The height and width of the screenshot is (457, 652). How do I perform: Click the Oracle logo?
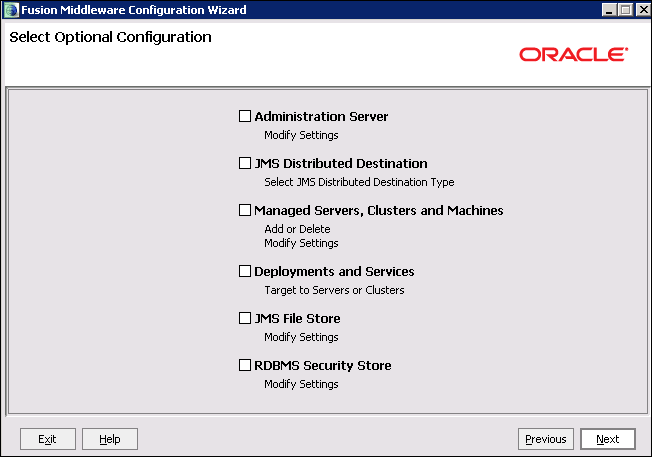tap(573, 54)
